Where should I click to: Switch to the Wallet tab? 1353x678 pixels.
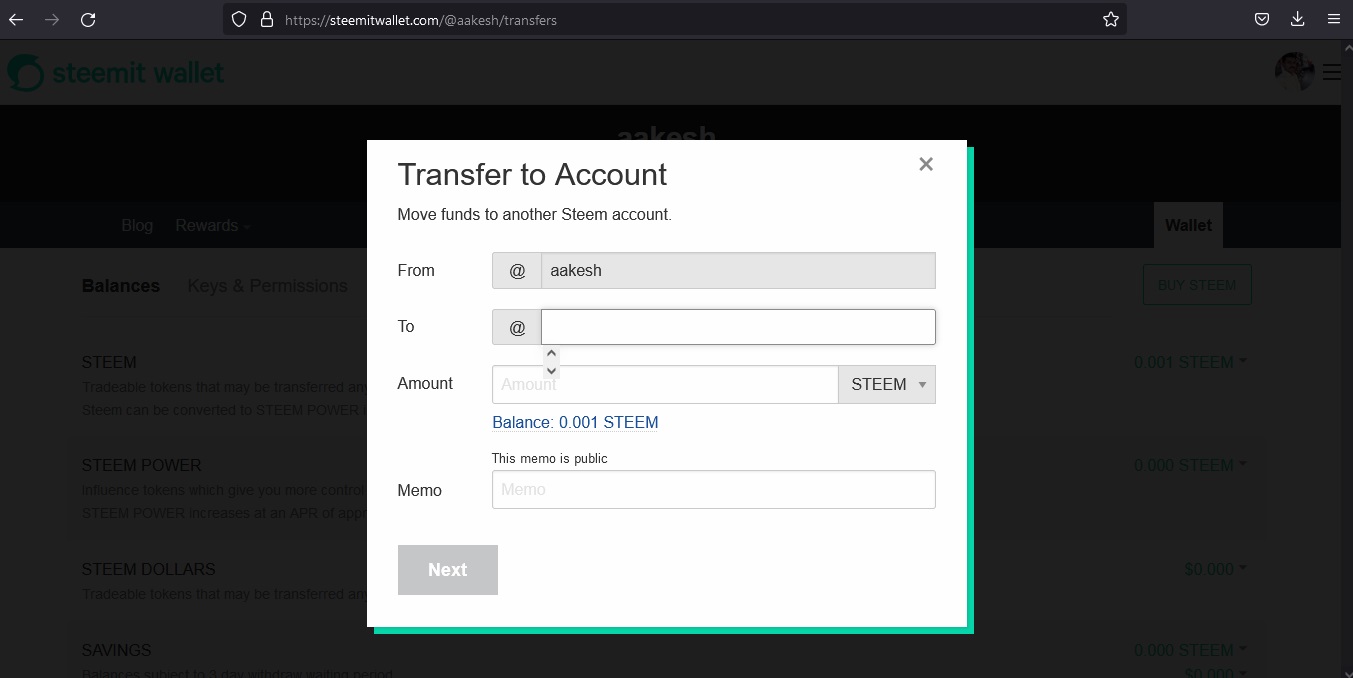tap(1188, 225)
